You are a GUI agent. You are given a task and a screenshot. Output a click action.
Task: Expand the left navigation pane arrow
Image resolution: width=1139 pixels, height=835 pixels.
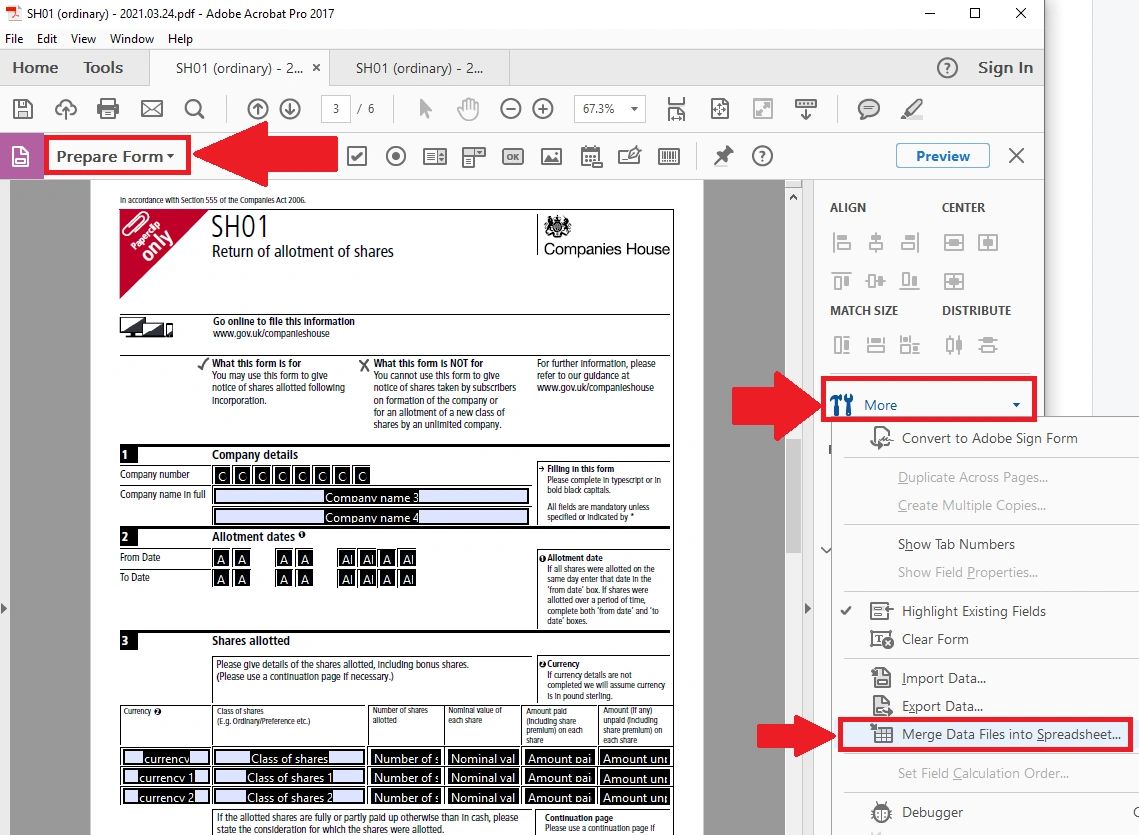[4, 608]
